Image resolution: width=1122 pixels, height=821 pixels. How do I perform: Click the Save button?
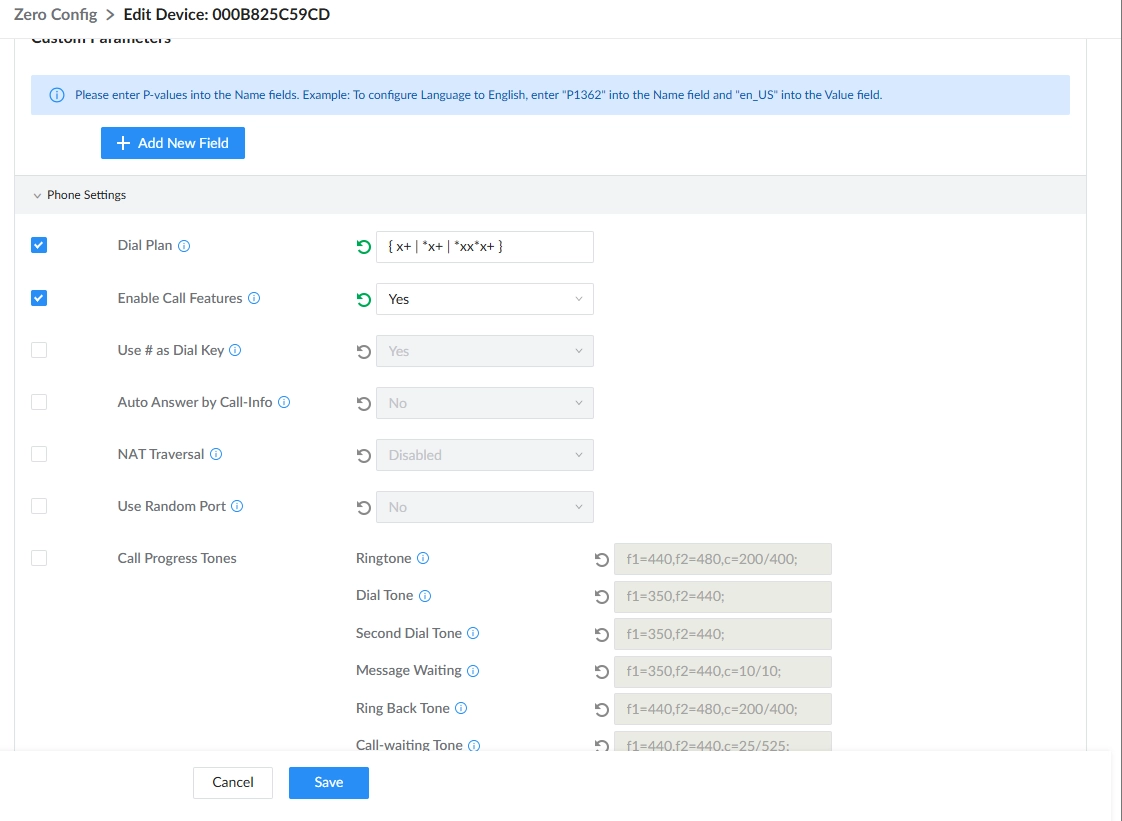(328, 783)
